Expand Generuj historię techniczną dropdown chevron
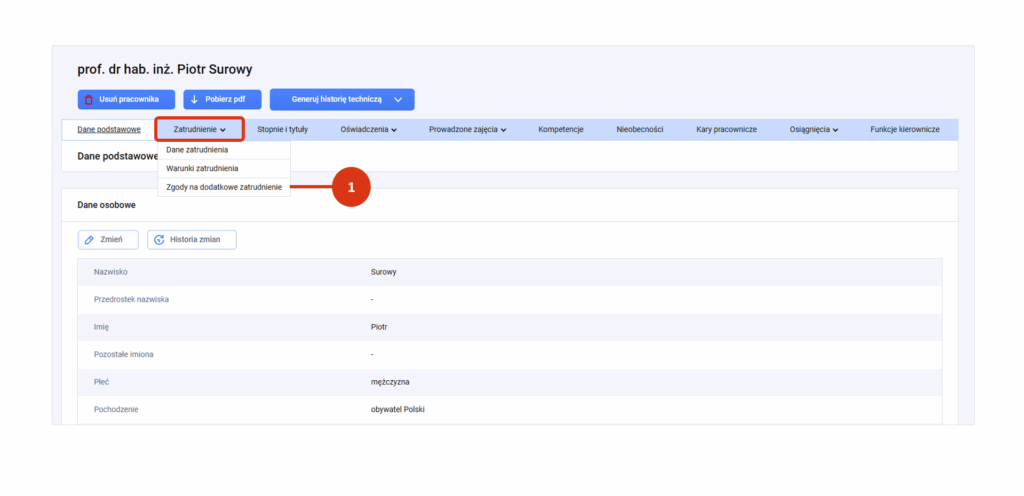Image resolution: width=1024 pixels, height=496 pixels. point(398,100)
